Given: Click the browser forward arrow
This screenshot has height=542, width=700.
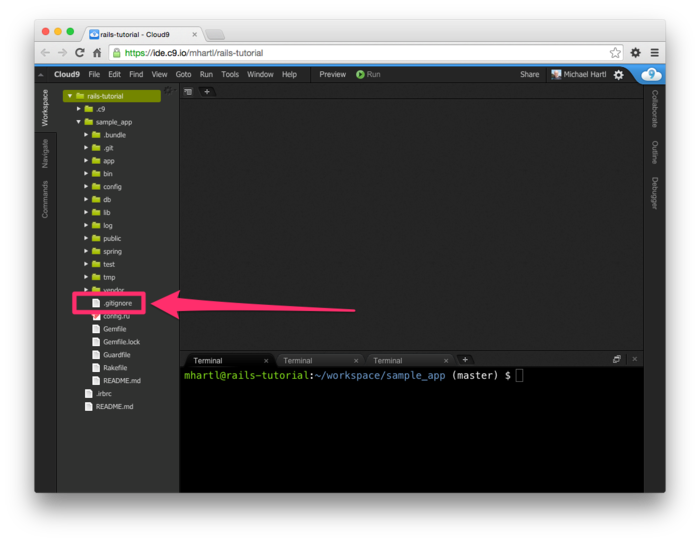Looking at the screenshot, I should pyautogui.click(x=62, y=53).
